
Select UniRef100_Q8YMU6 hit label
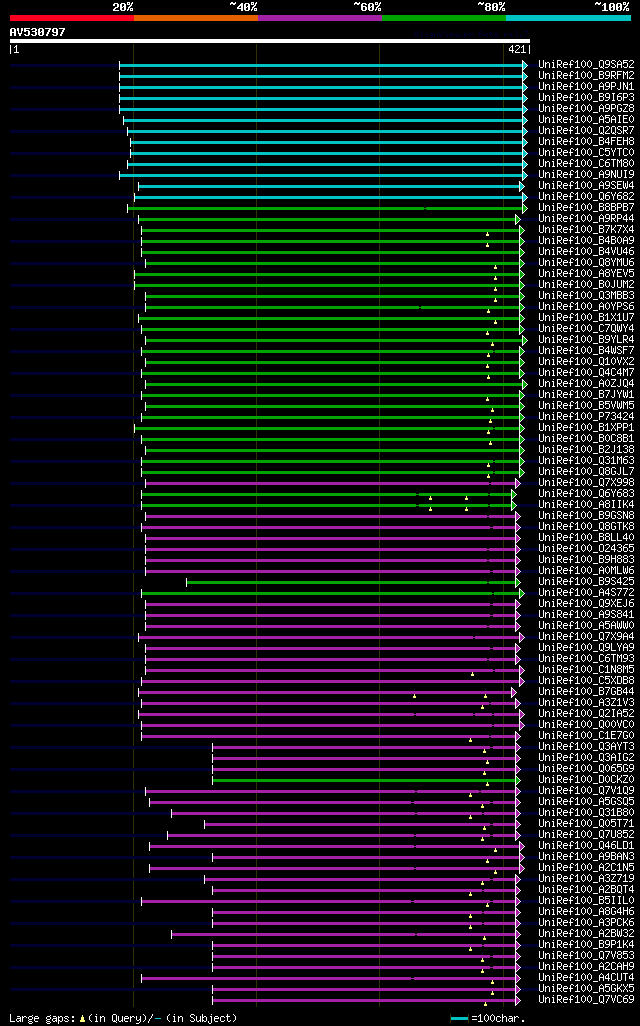click(586, 262)
